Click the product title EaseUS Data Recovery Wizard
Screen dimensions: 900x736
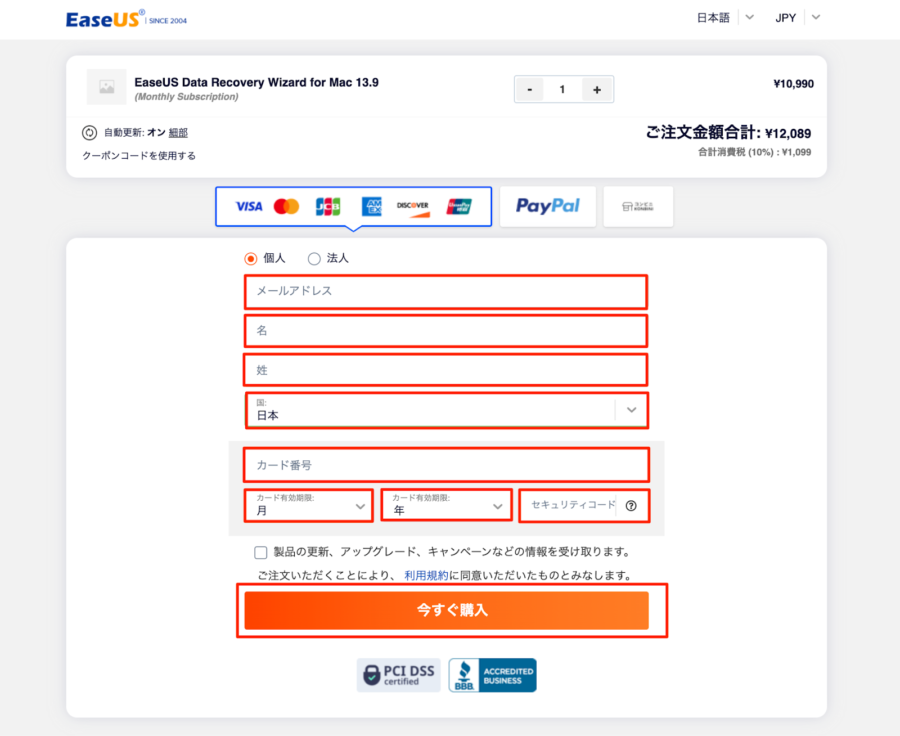pos(257,82)
